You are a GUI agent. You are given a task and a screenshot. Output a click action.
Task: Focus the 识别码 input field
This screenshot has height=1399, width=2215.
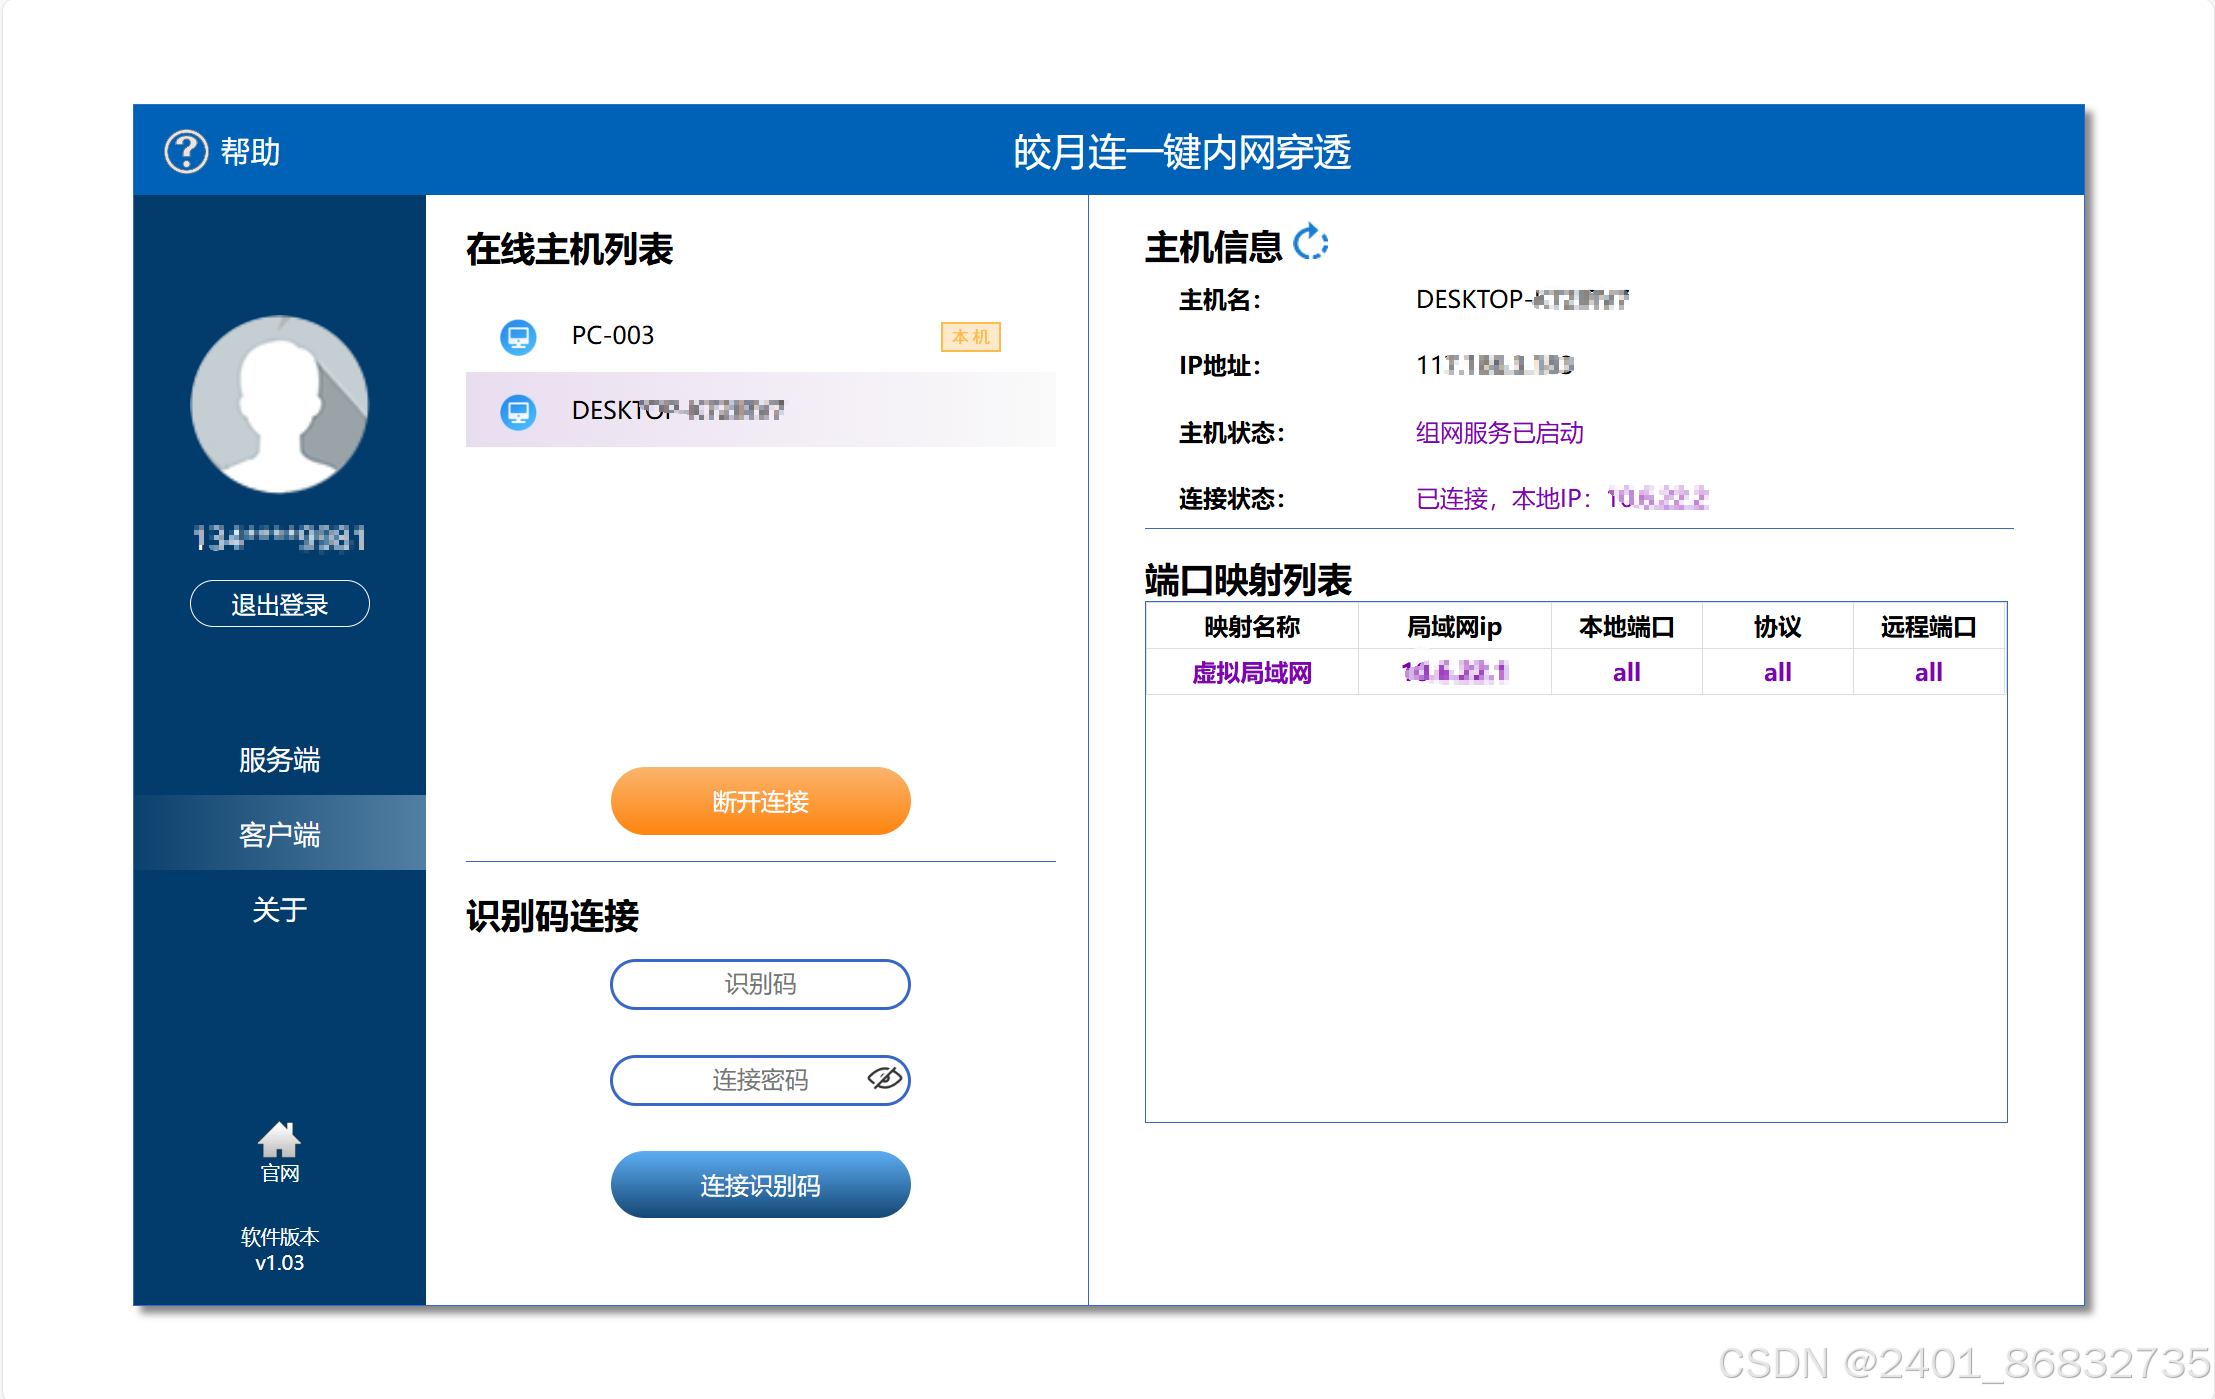tap(759, 984)
